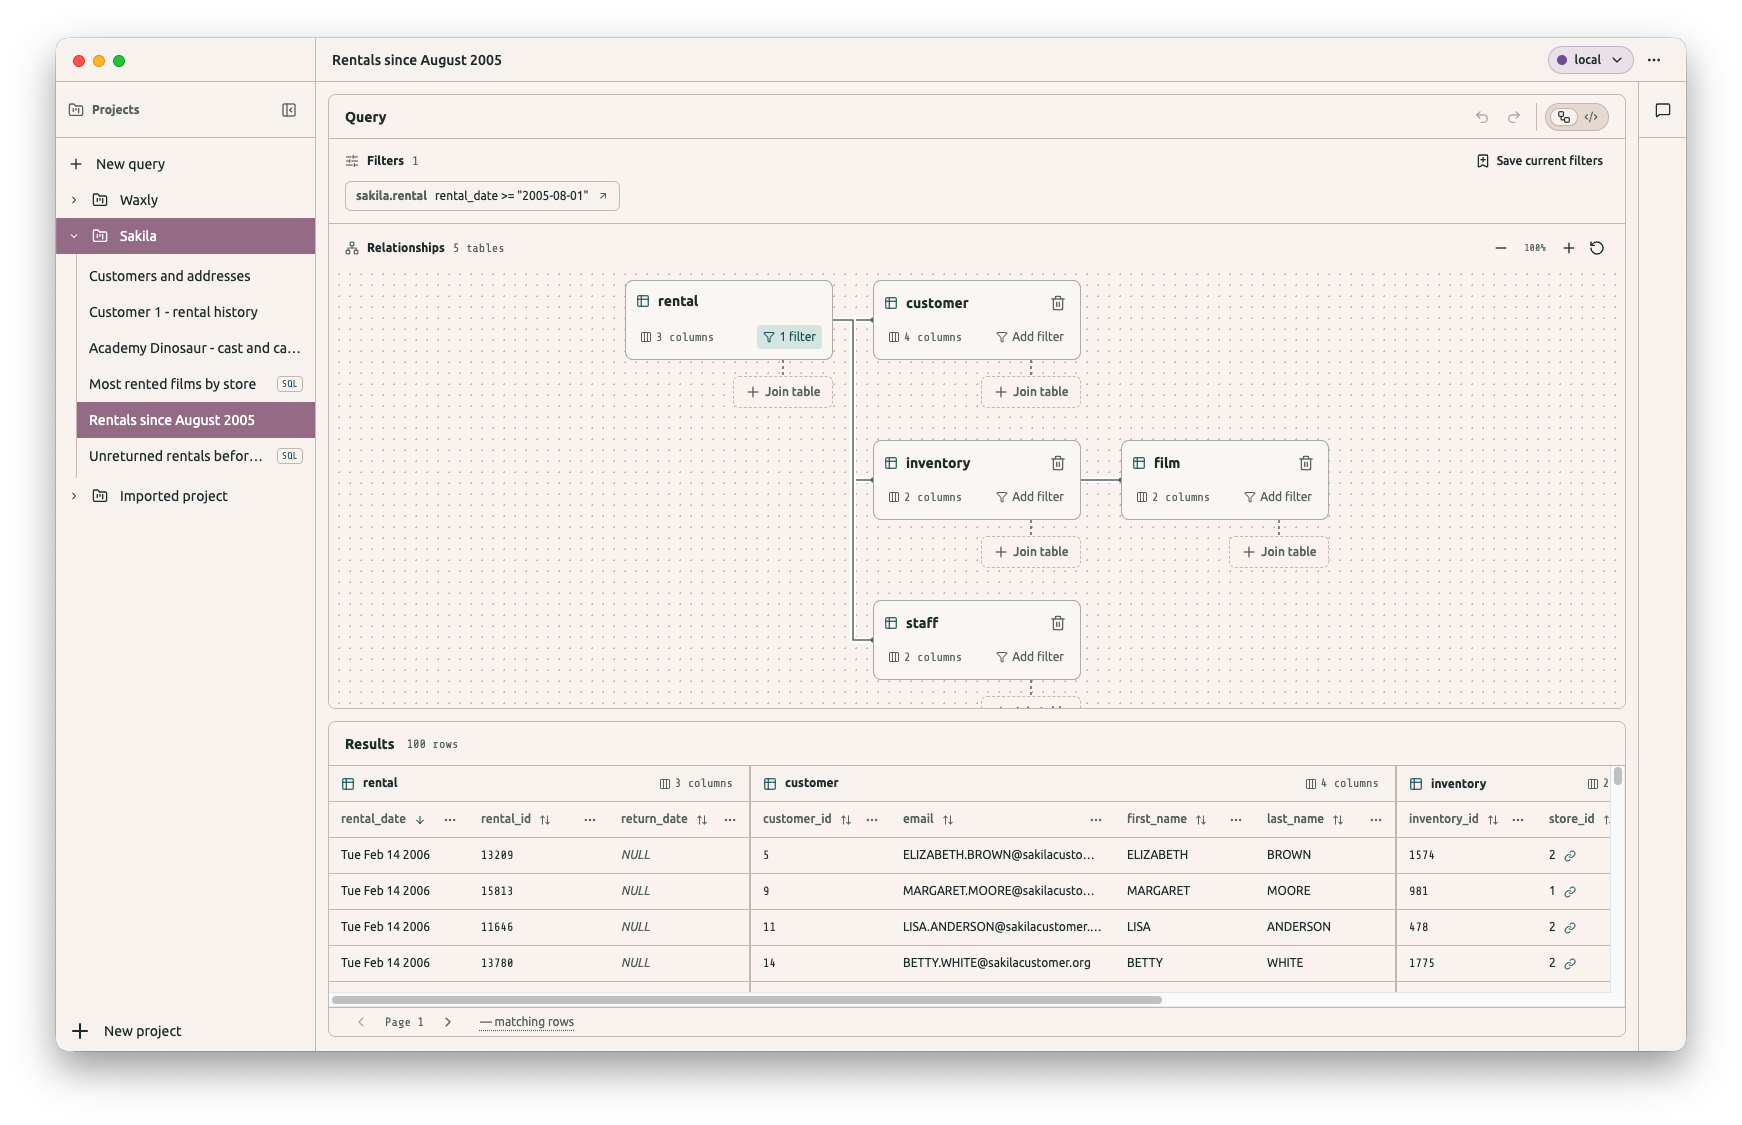Click the undo arrow in Query header
The height and width of the screenshot is (1125, 1742).
coord(1482,117)
